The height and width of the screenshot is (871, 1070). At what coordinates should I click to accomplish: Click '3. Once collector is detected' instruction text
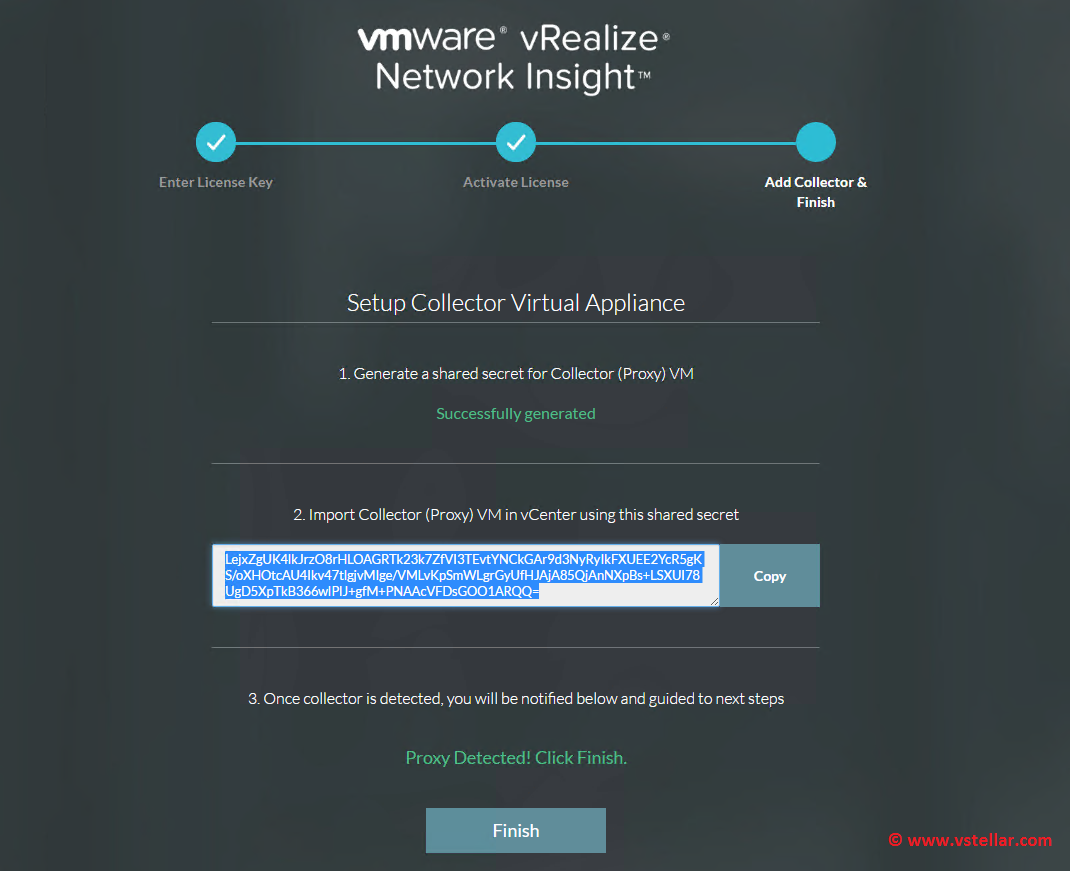[516, 698]
